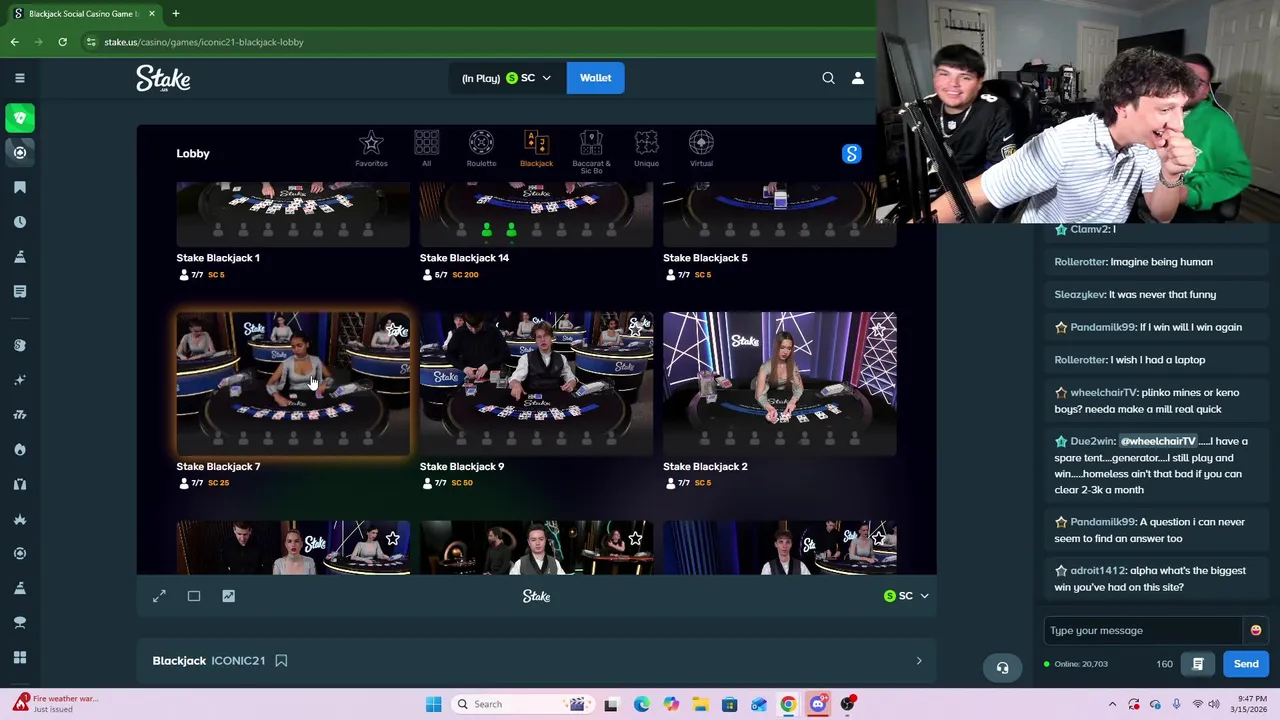Click the blue Stake S badge in lobby

pyautogui.click(x=851, y=154)
